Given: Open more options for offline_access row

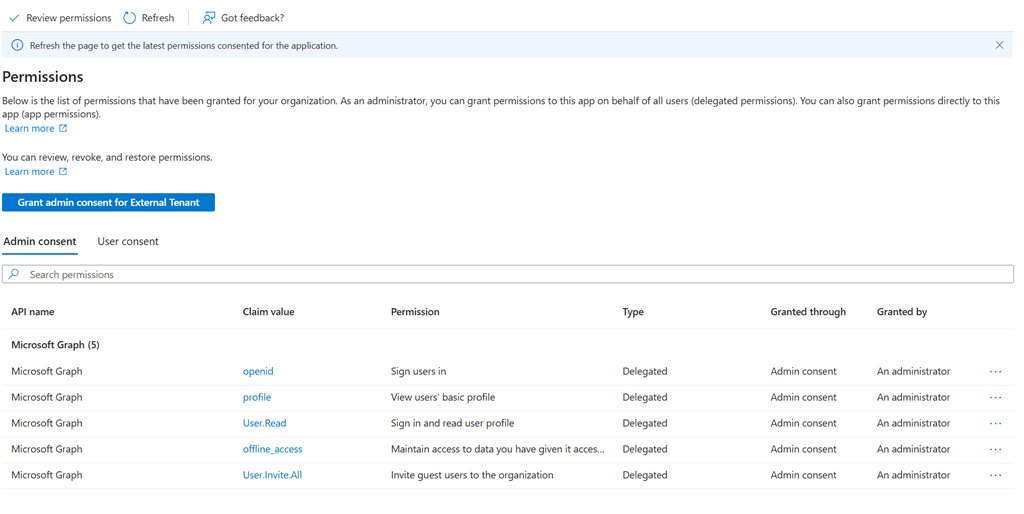Looking at the screenshot, I should click(995, 449).
